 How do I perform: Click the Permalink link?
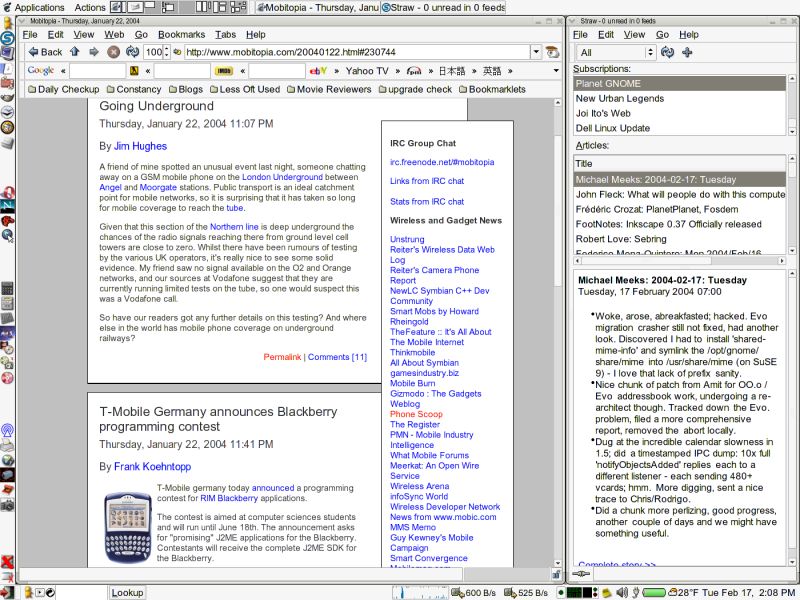[x=282, y=357]
